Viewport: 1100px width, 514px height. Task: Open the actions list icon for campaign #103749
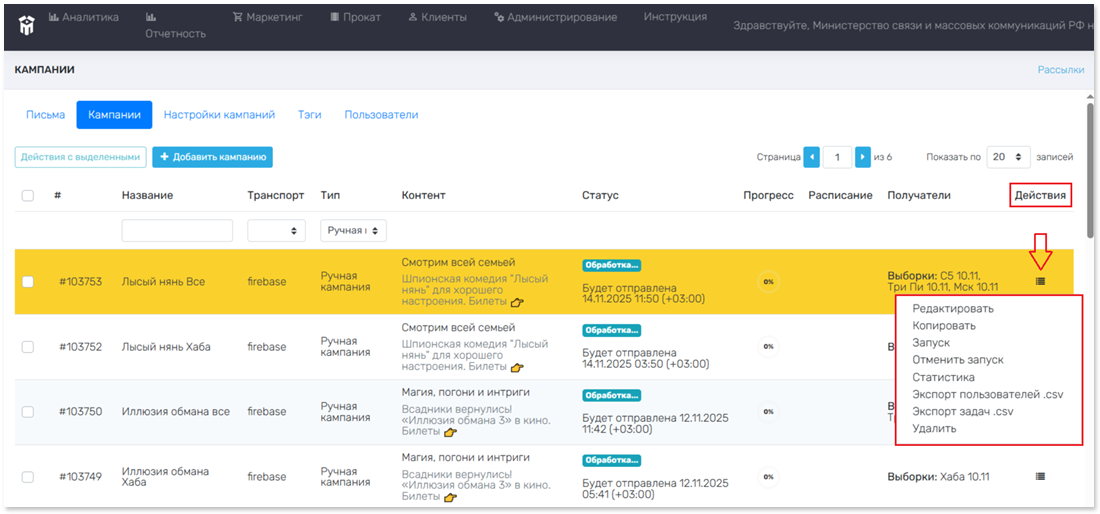click(x=1041, y=477)
